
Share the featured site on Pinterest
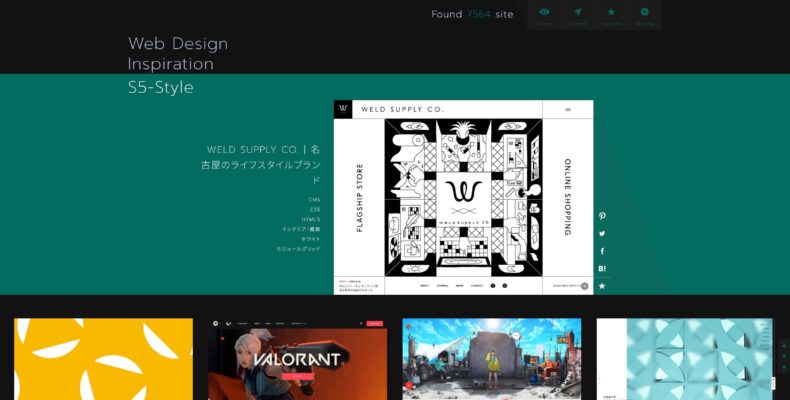(602, 216)
